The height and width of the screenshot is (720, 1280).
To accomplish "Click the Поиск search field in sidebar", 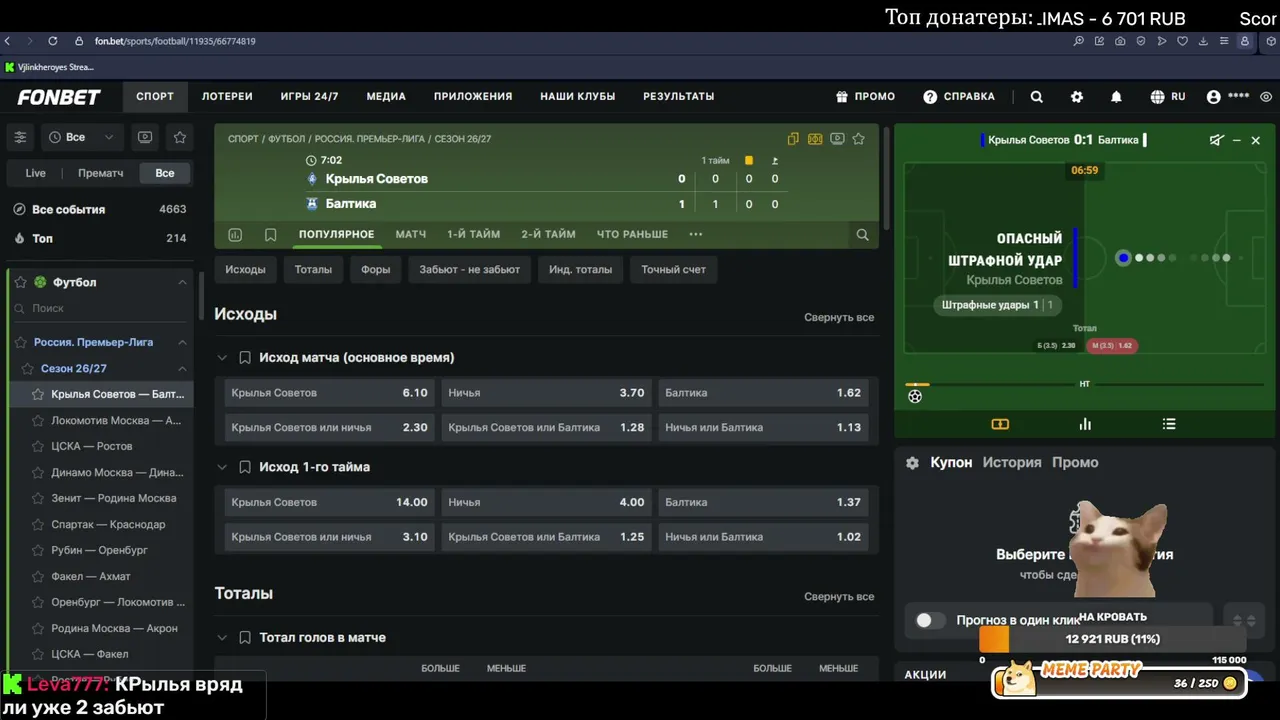I will [x=100, y=308].
